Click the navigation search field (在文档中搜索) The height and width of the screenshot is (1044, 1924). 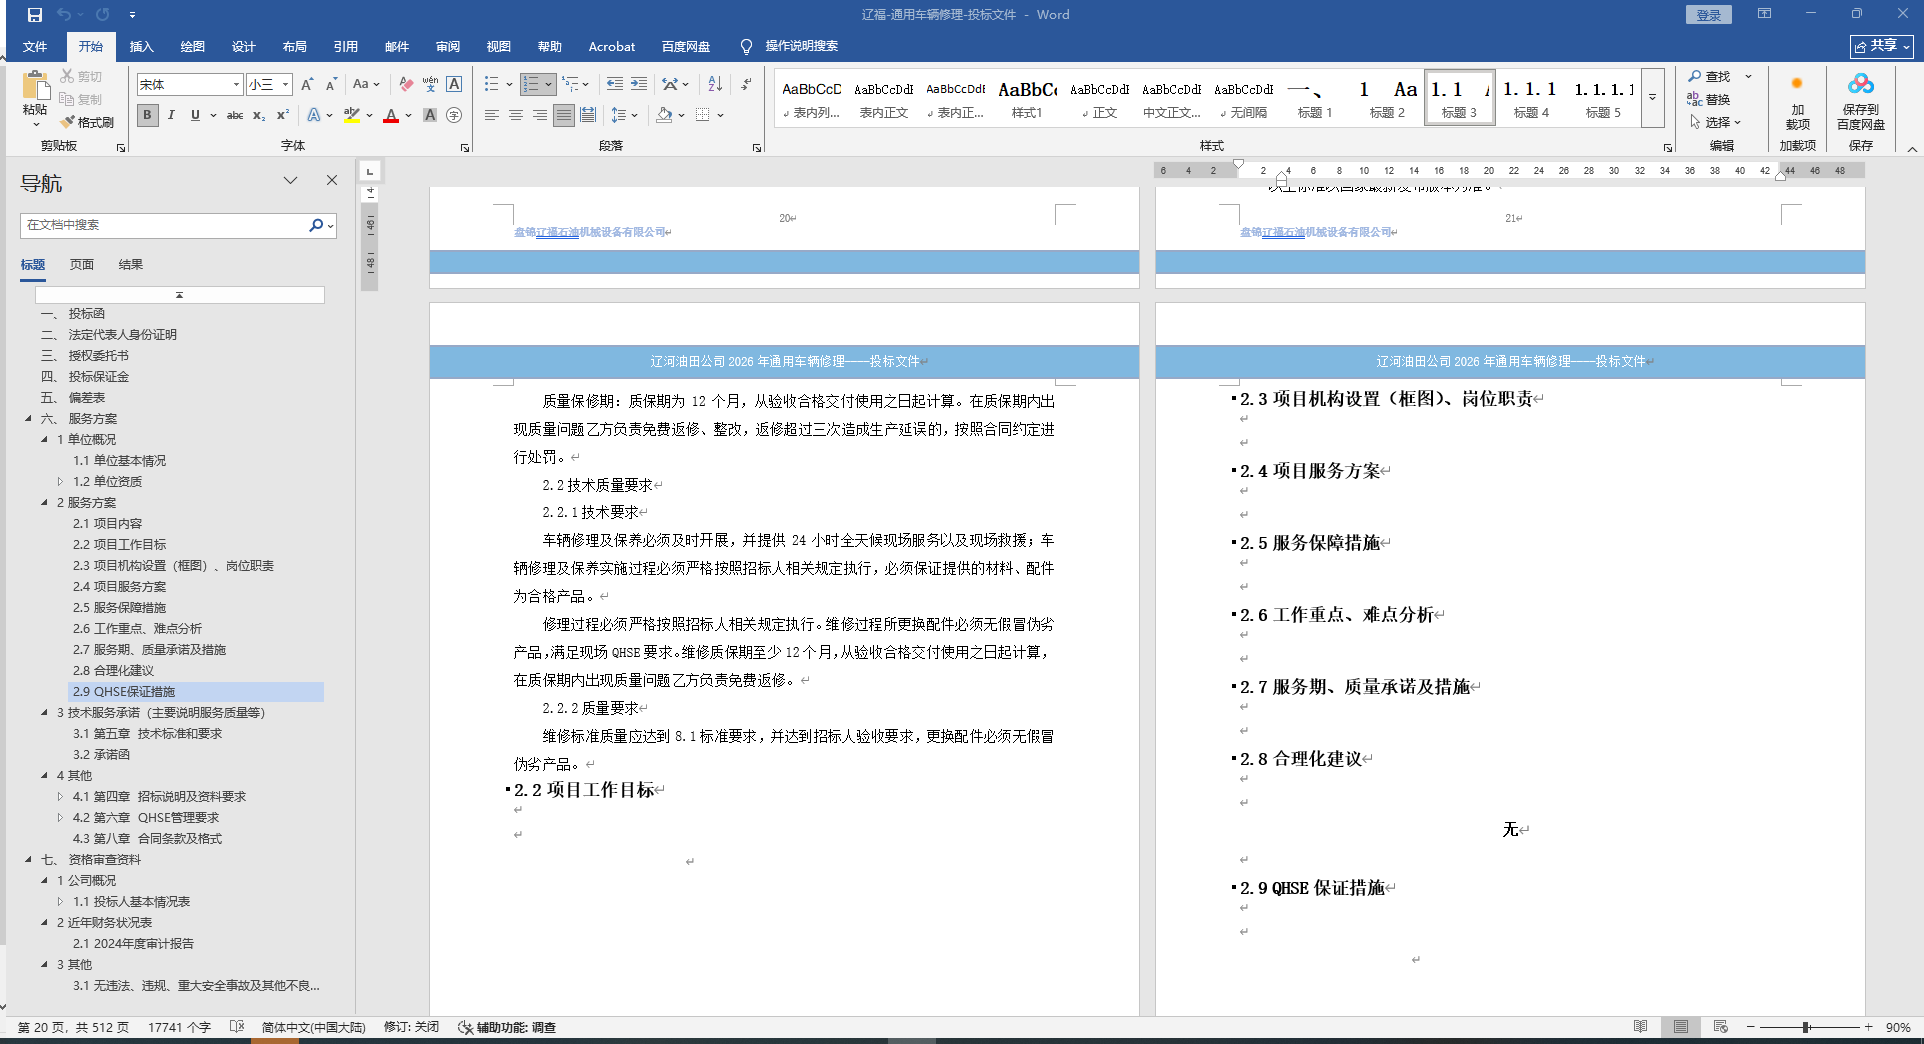point(164,225)
